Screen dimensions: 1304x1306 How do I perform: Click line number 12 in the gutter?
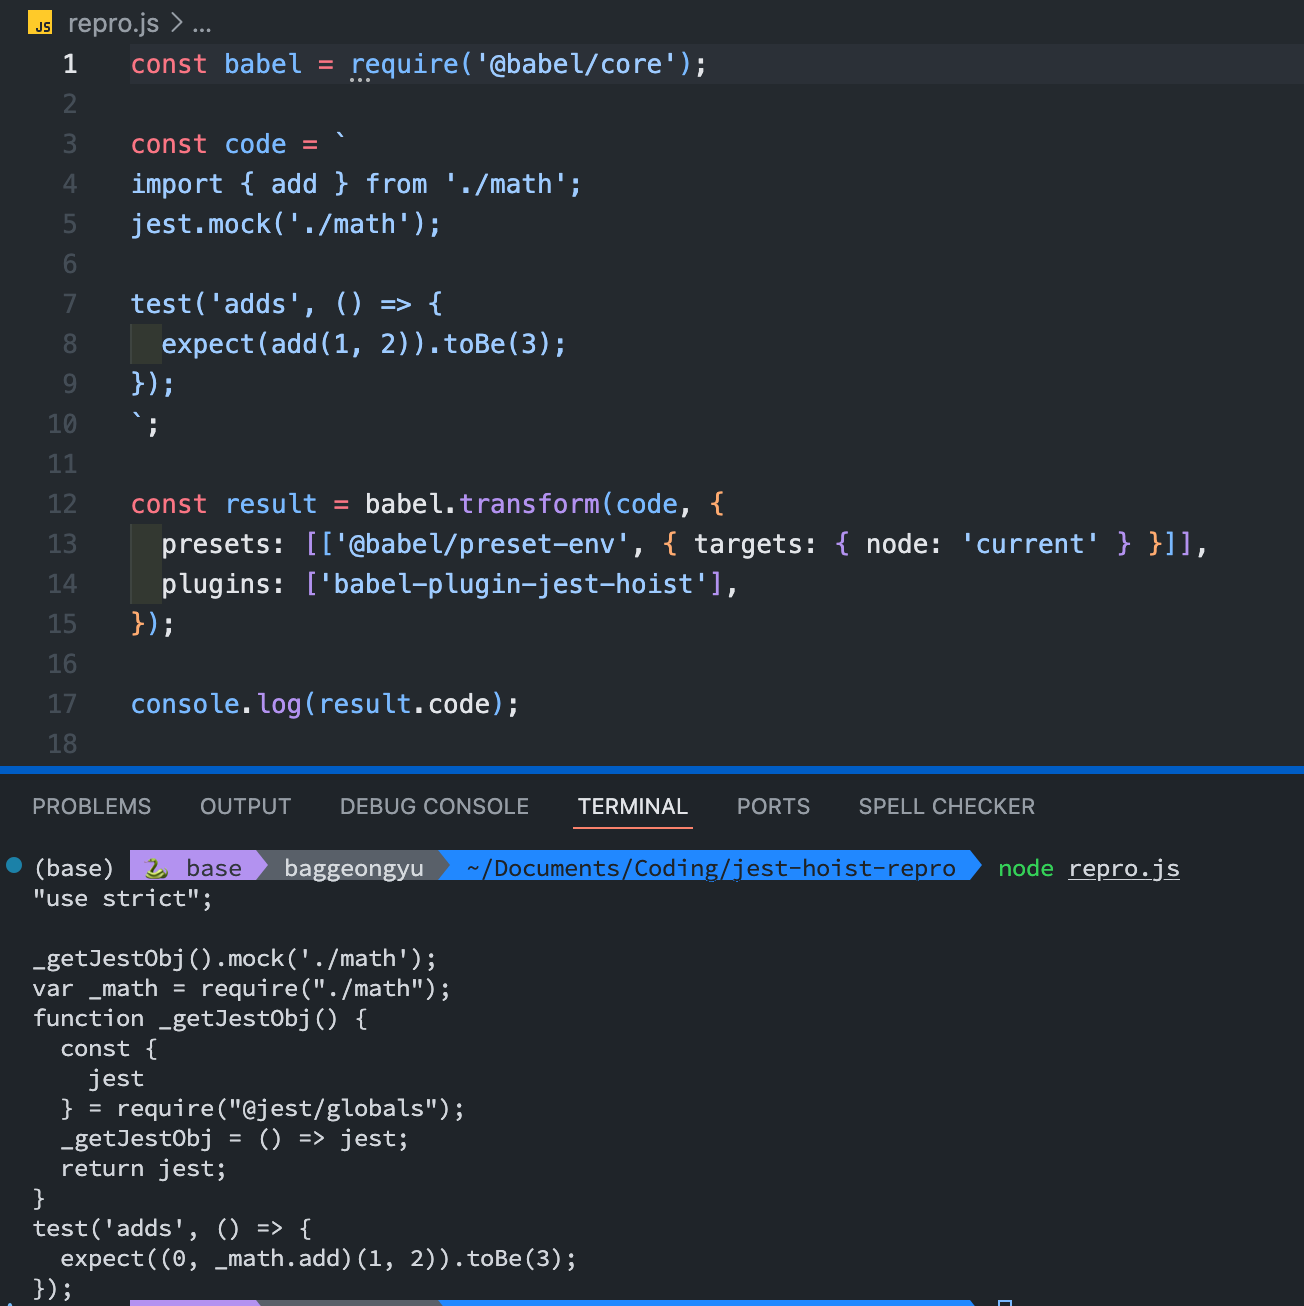(x=62, y=504)
